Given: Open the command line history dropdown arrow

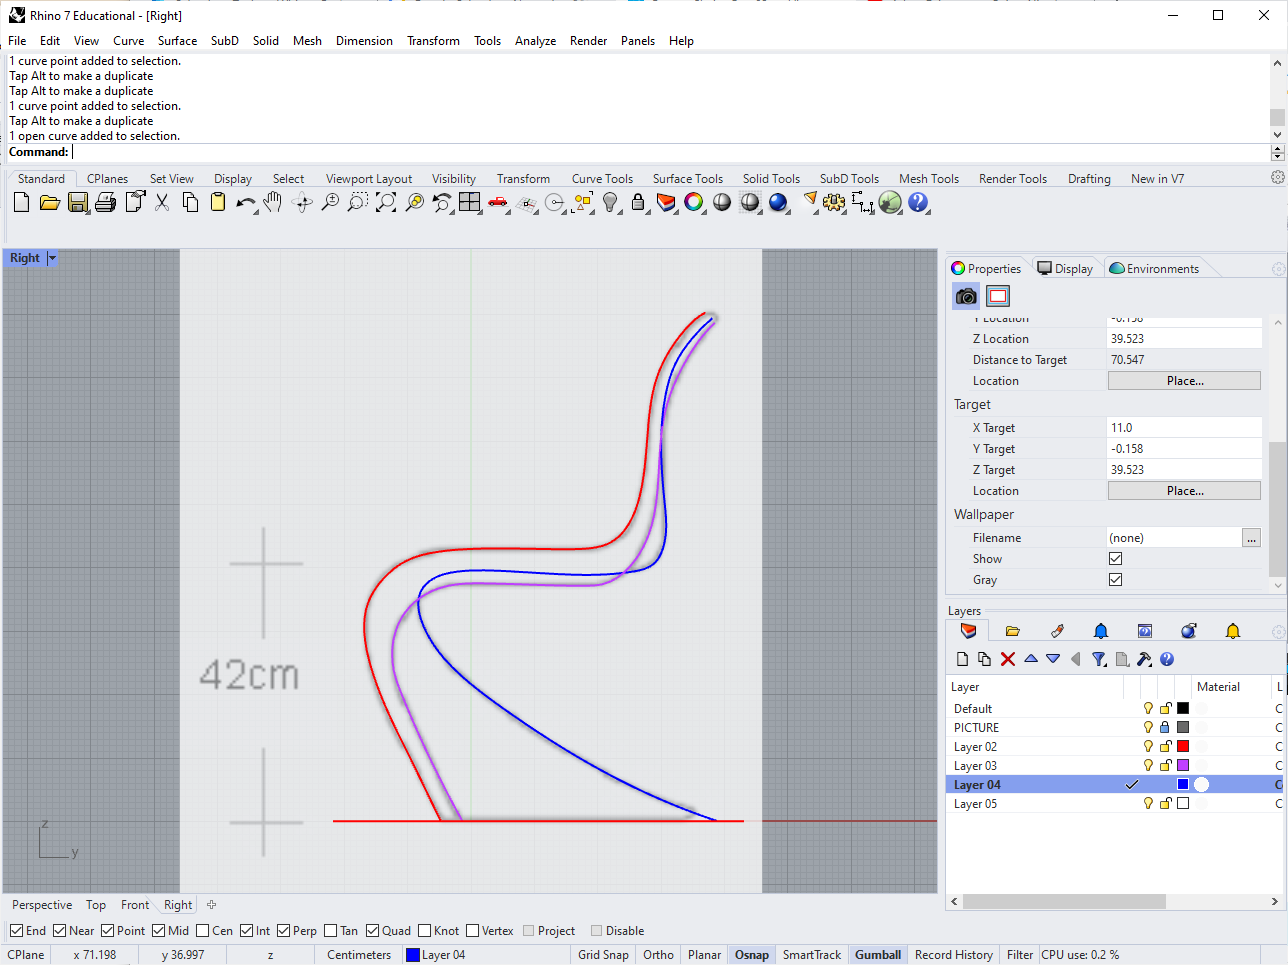Looking at the screenshot, I should point(1277,152).
